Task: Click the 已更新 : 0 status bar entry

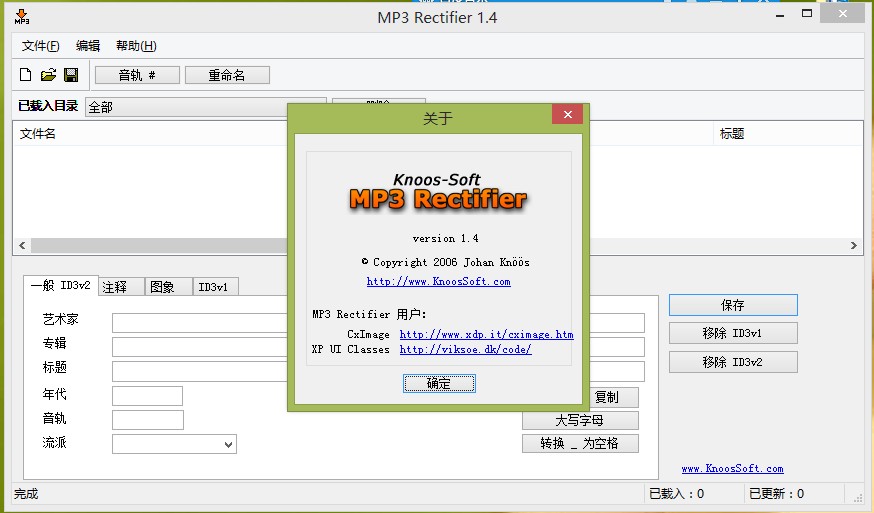Action: pyautogui.click(x=776, y=493)
